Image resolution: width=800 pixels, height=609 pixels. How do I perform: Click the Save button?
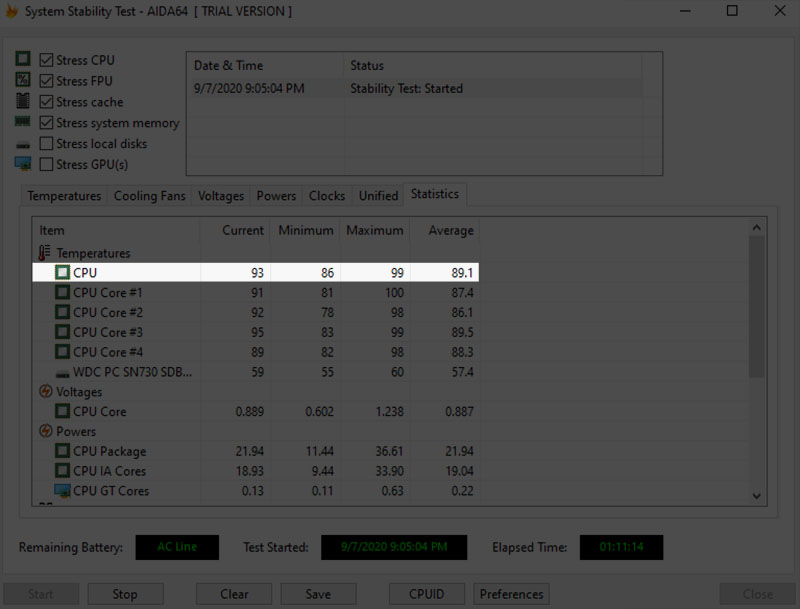[318, 594]
